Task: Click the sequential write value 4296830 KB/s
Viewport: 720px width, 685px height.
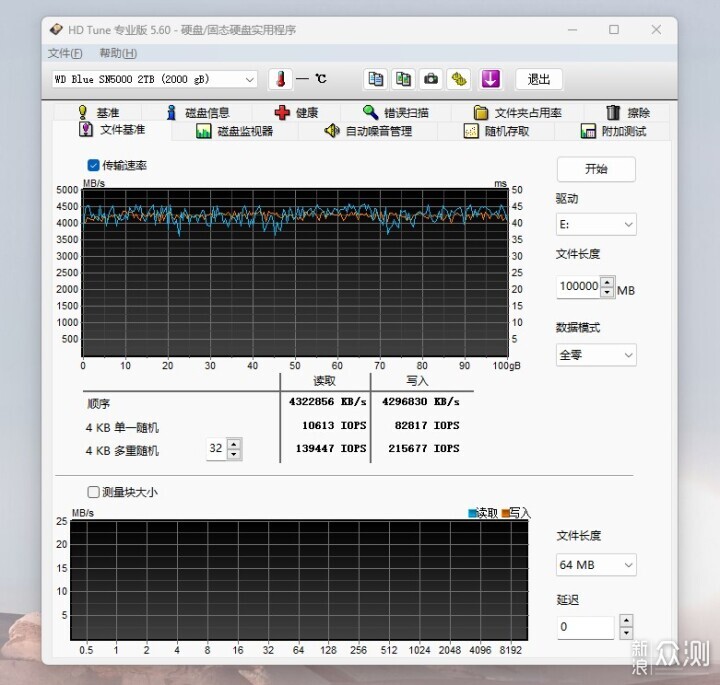Action: [421, 402]
